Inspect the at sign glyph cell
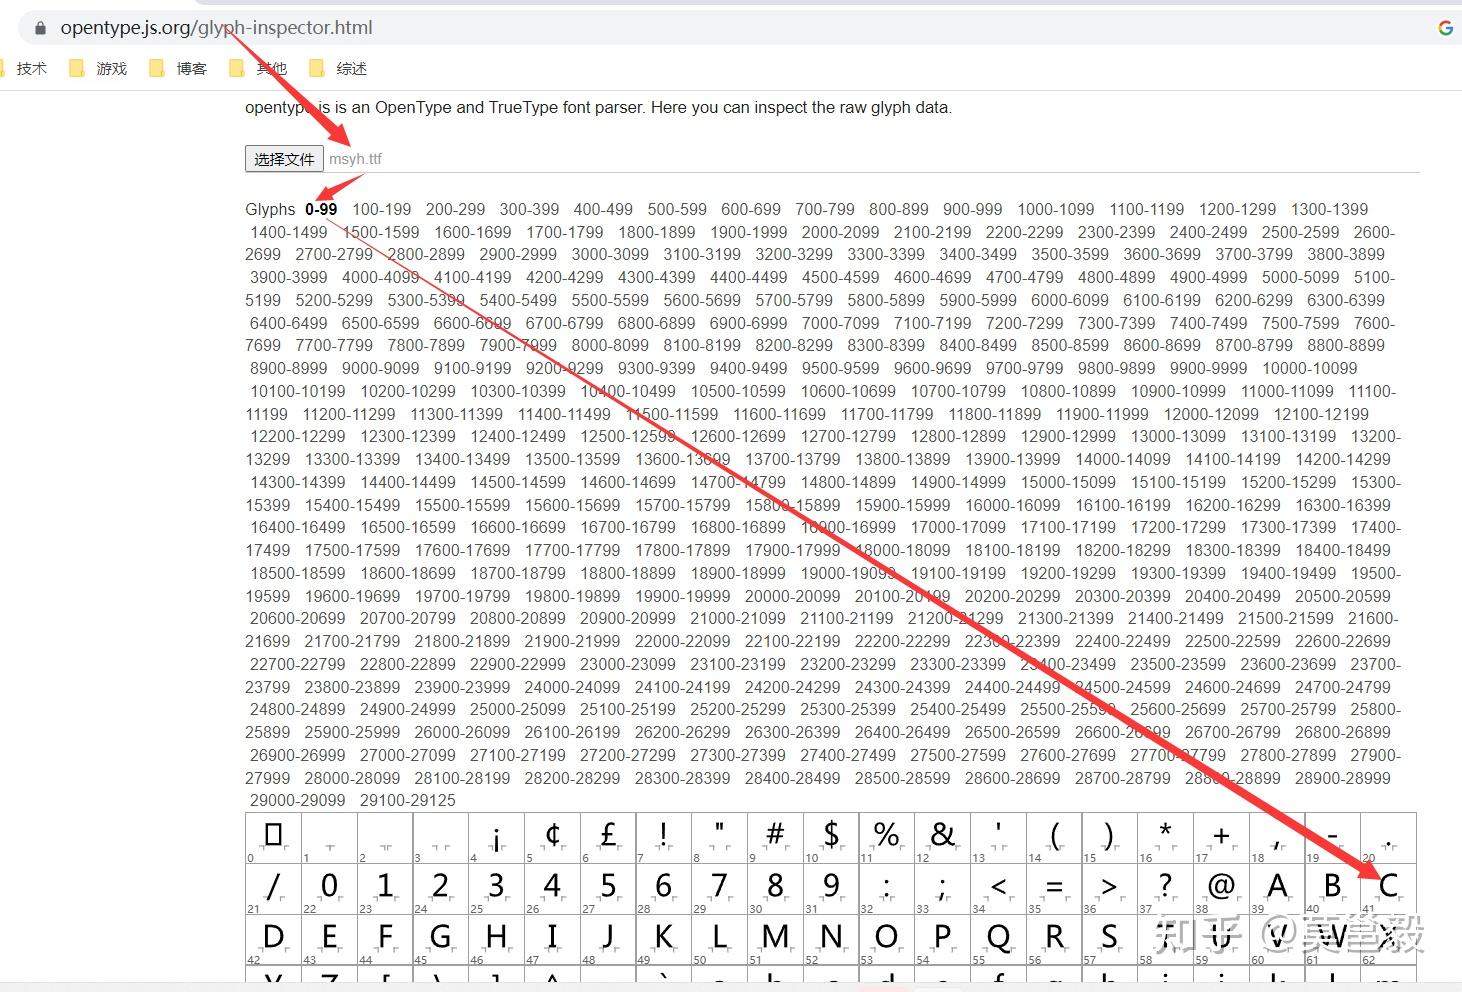The image size is (1462, 992). [x=1222, y=889]
